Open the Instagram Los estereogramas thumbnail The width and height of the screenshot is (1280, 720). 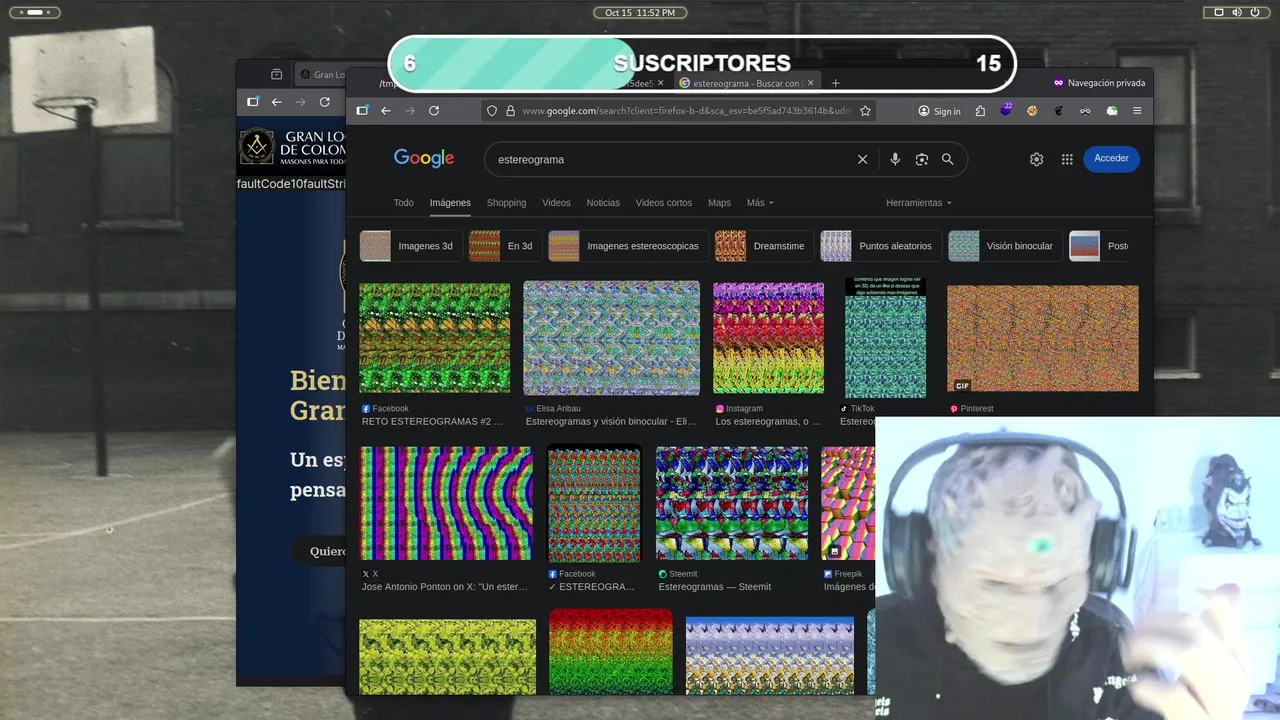(x=768, y=338)
